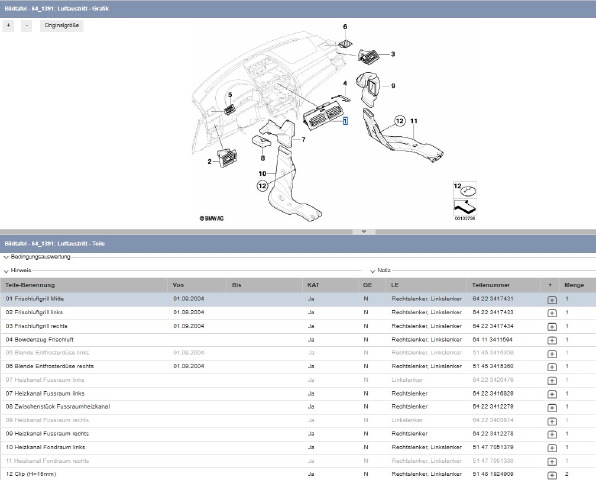Screen dimensions: 596x480
Task: Expand the Hinweis section
Action: [x=17, y=271]
